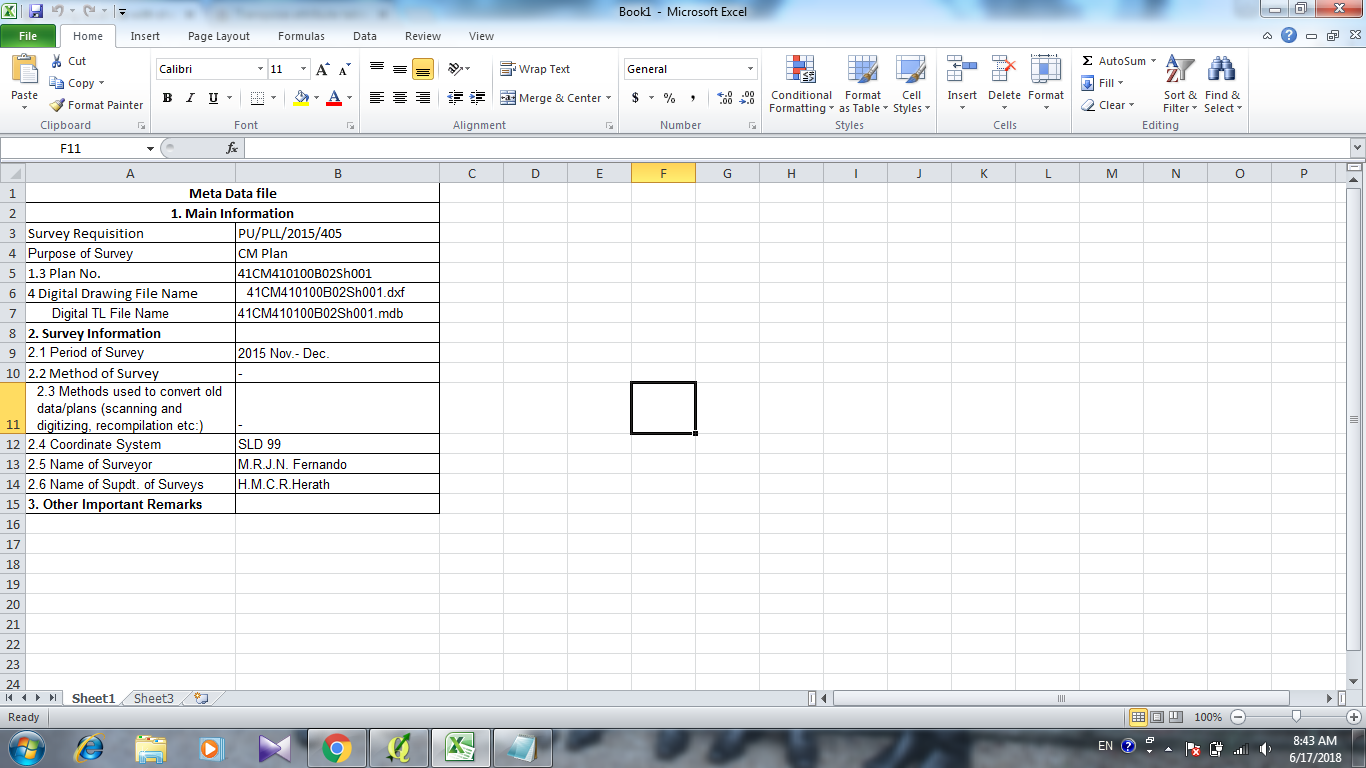1366x768 pixels.
Task: Click the Decrease Indent icon
Action: point(456,98)
